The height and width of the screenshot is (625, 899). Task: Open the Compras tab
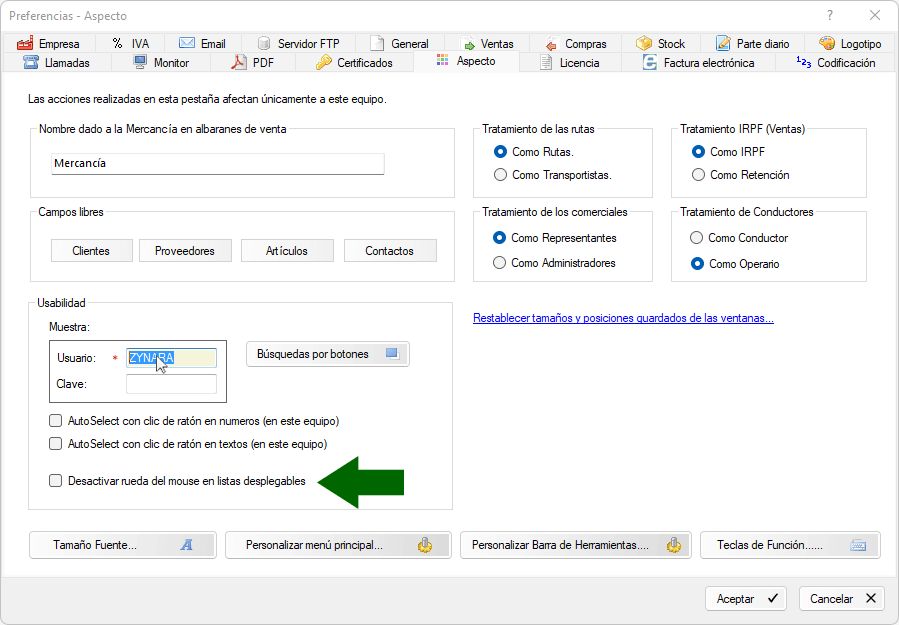coord(576,43)
